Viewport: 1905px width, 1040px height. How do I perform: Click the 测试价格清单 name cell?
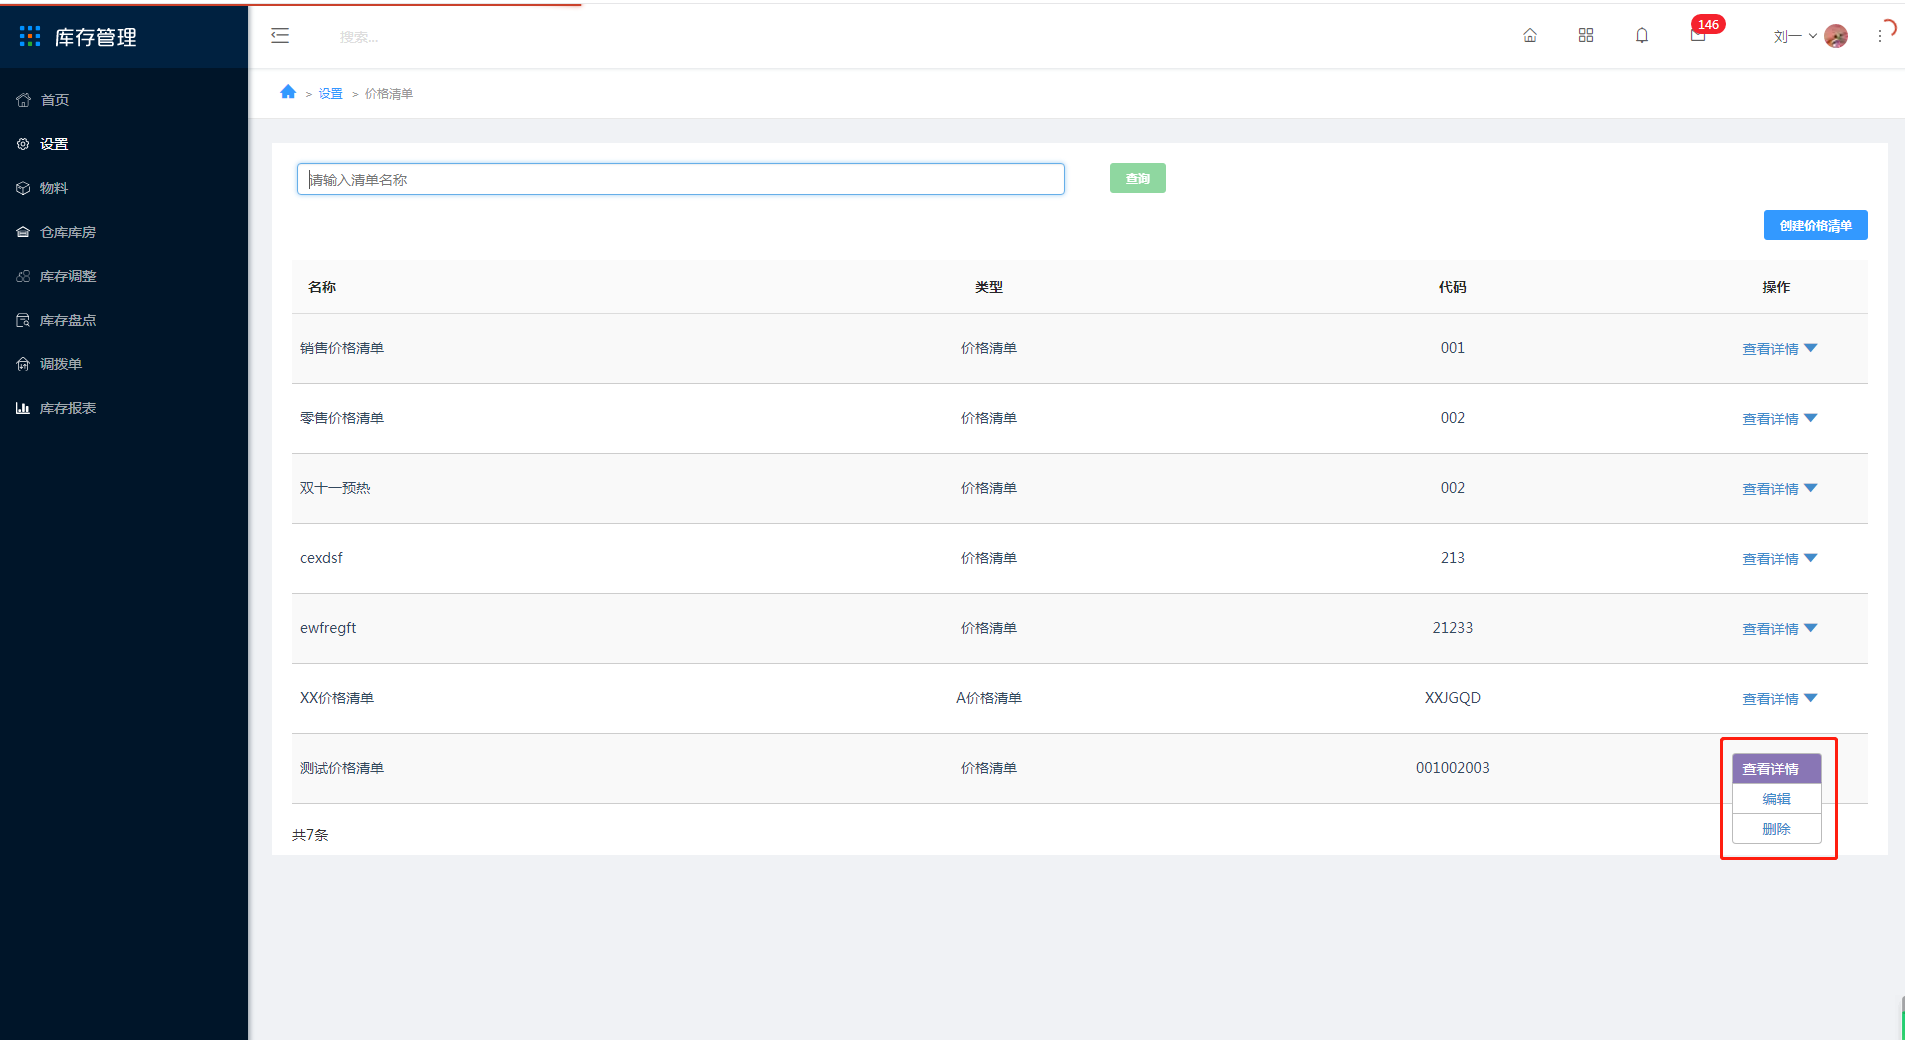point(342,768)
